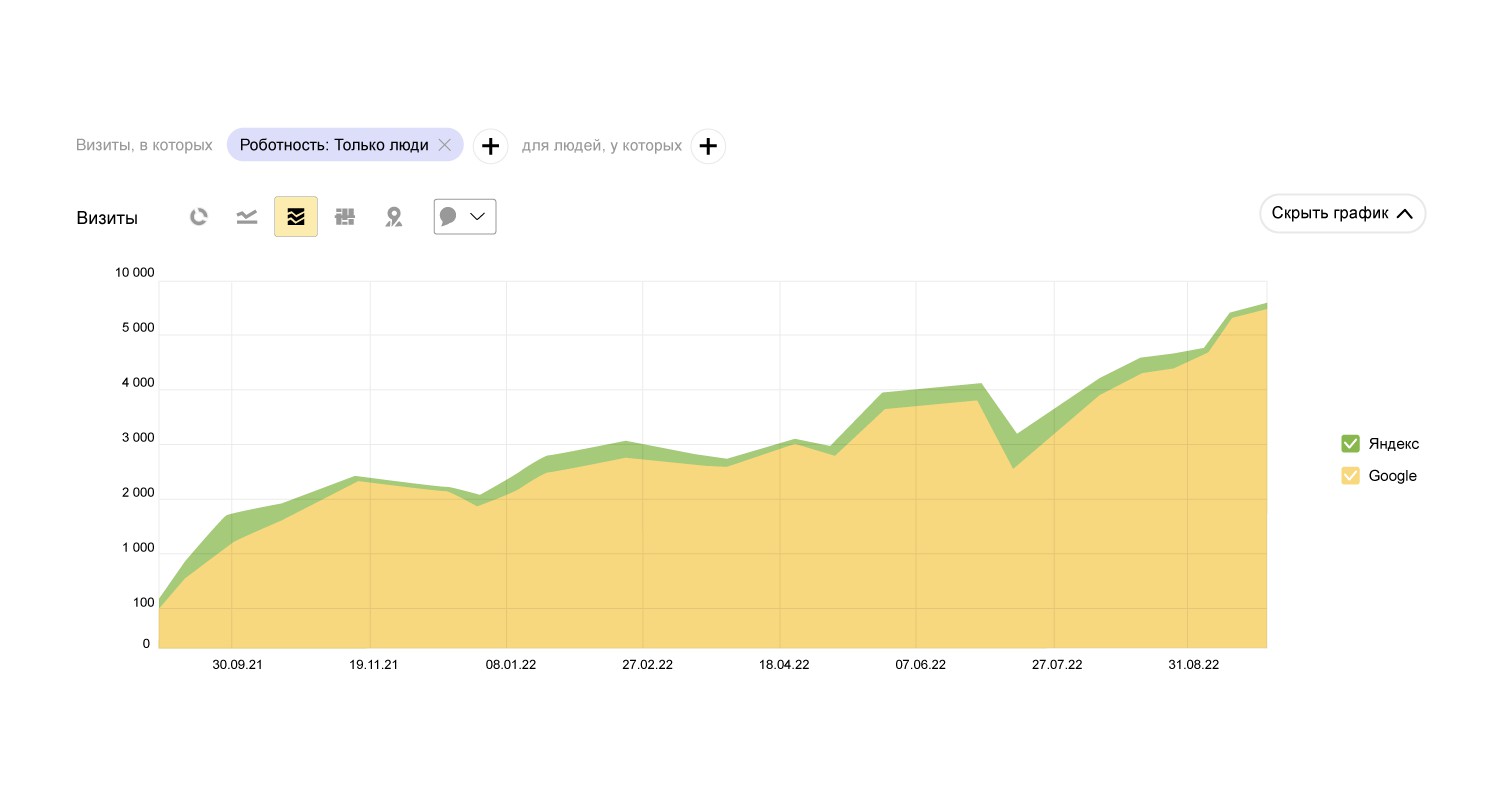Uncheck the Яндекс series checkbox
The image size is (1500, 800).
click(1350, 444)
